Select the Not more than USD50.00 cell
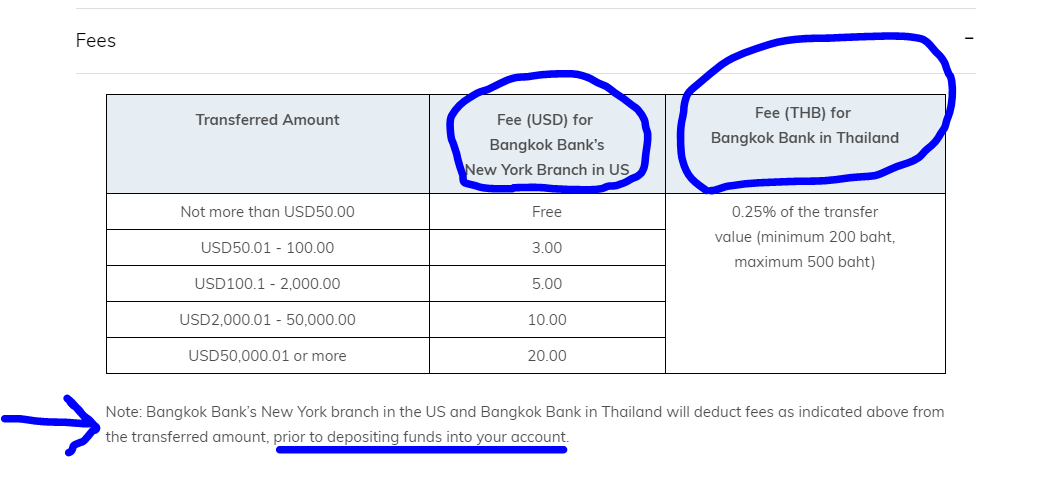Viewport: 1037px width, 477px height. 267,212
